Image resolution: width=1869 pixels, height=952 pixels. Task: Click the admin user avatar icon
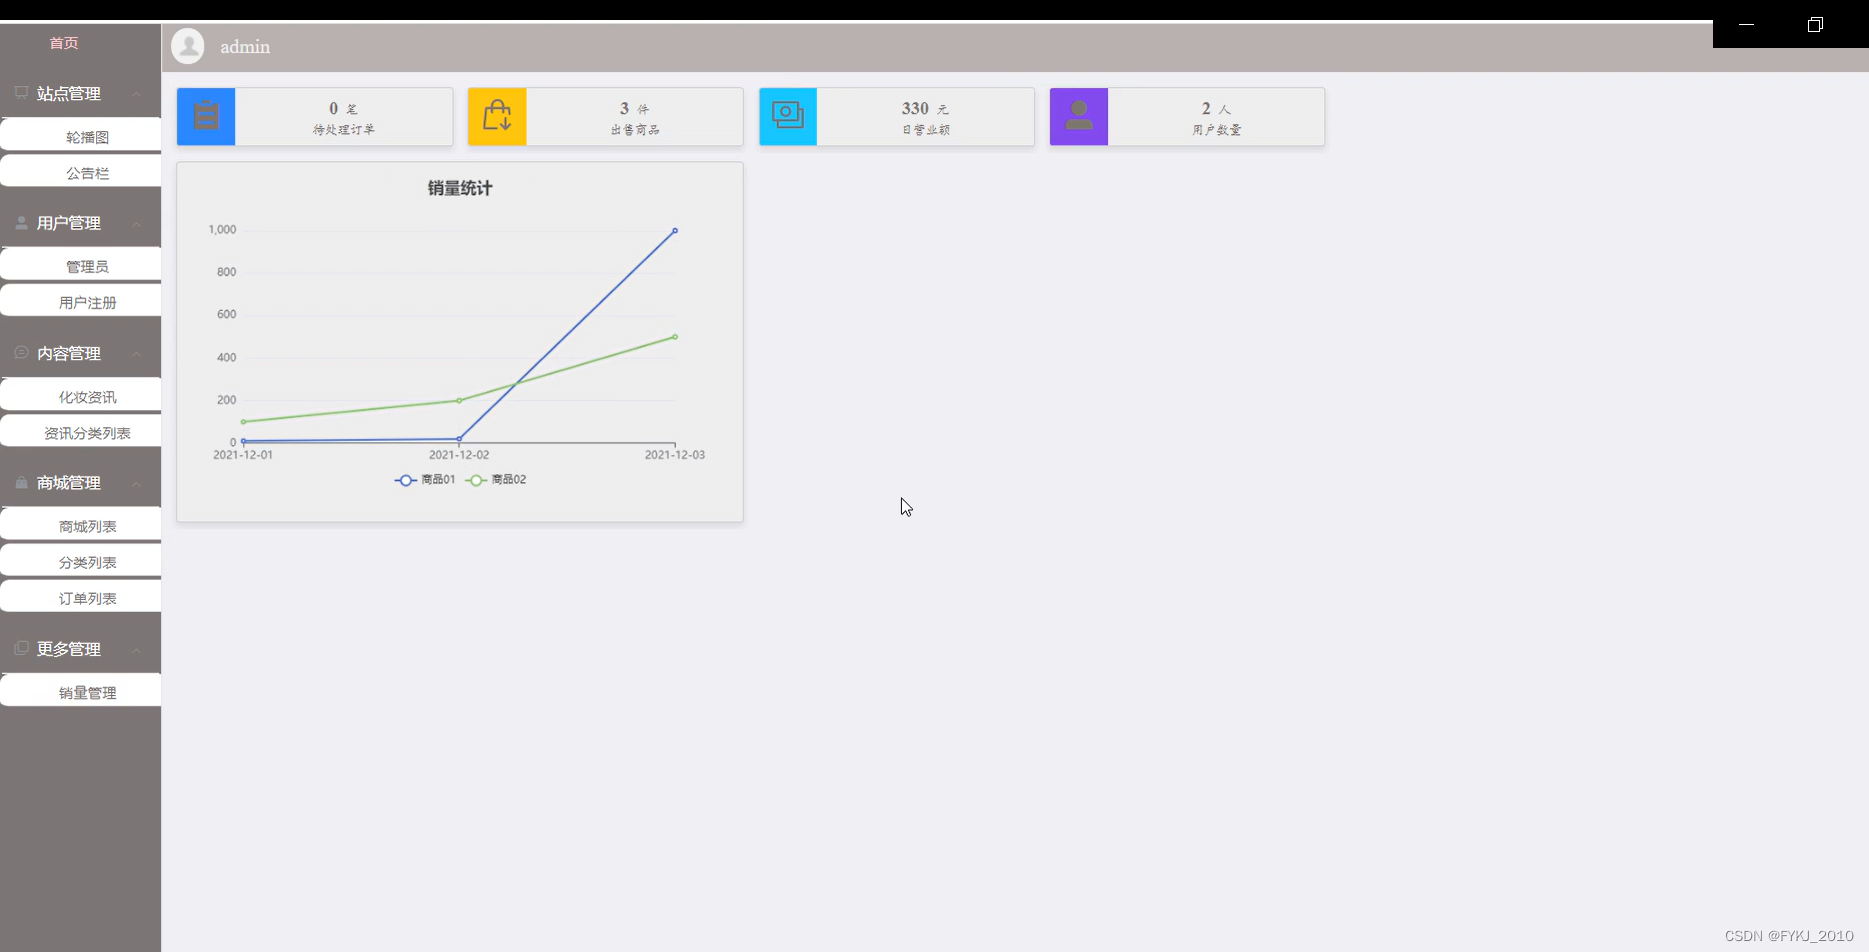[x=188, y=46]
